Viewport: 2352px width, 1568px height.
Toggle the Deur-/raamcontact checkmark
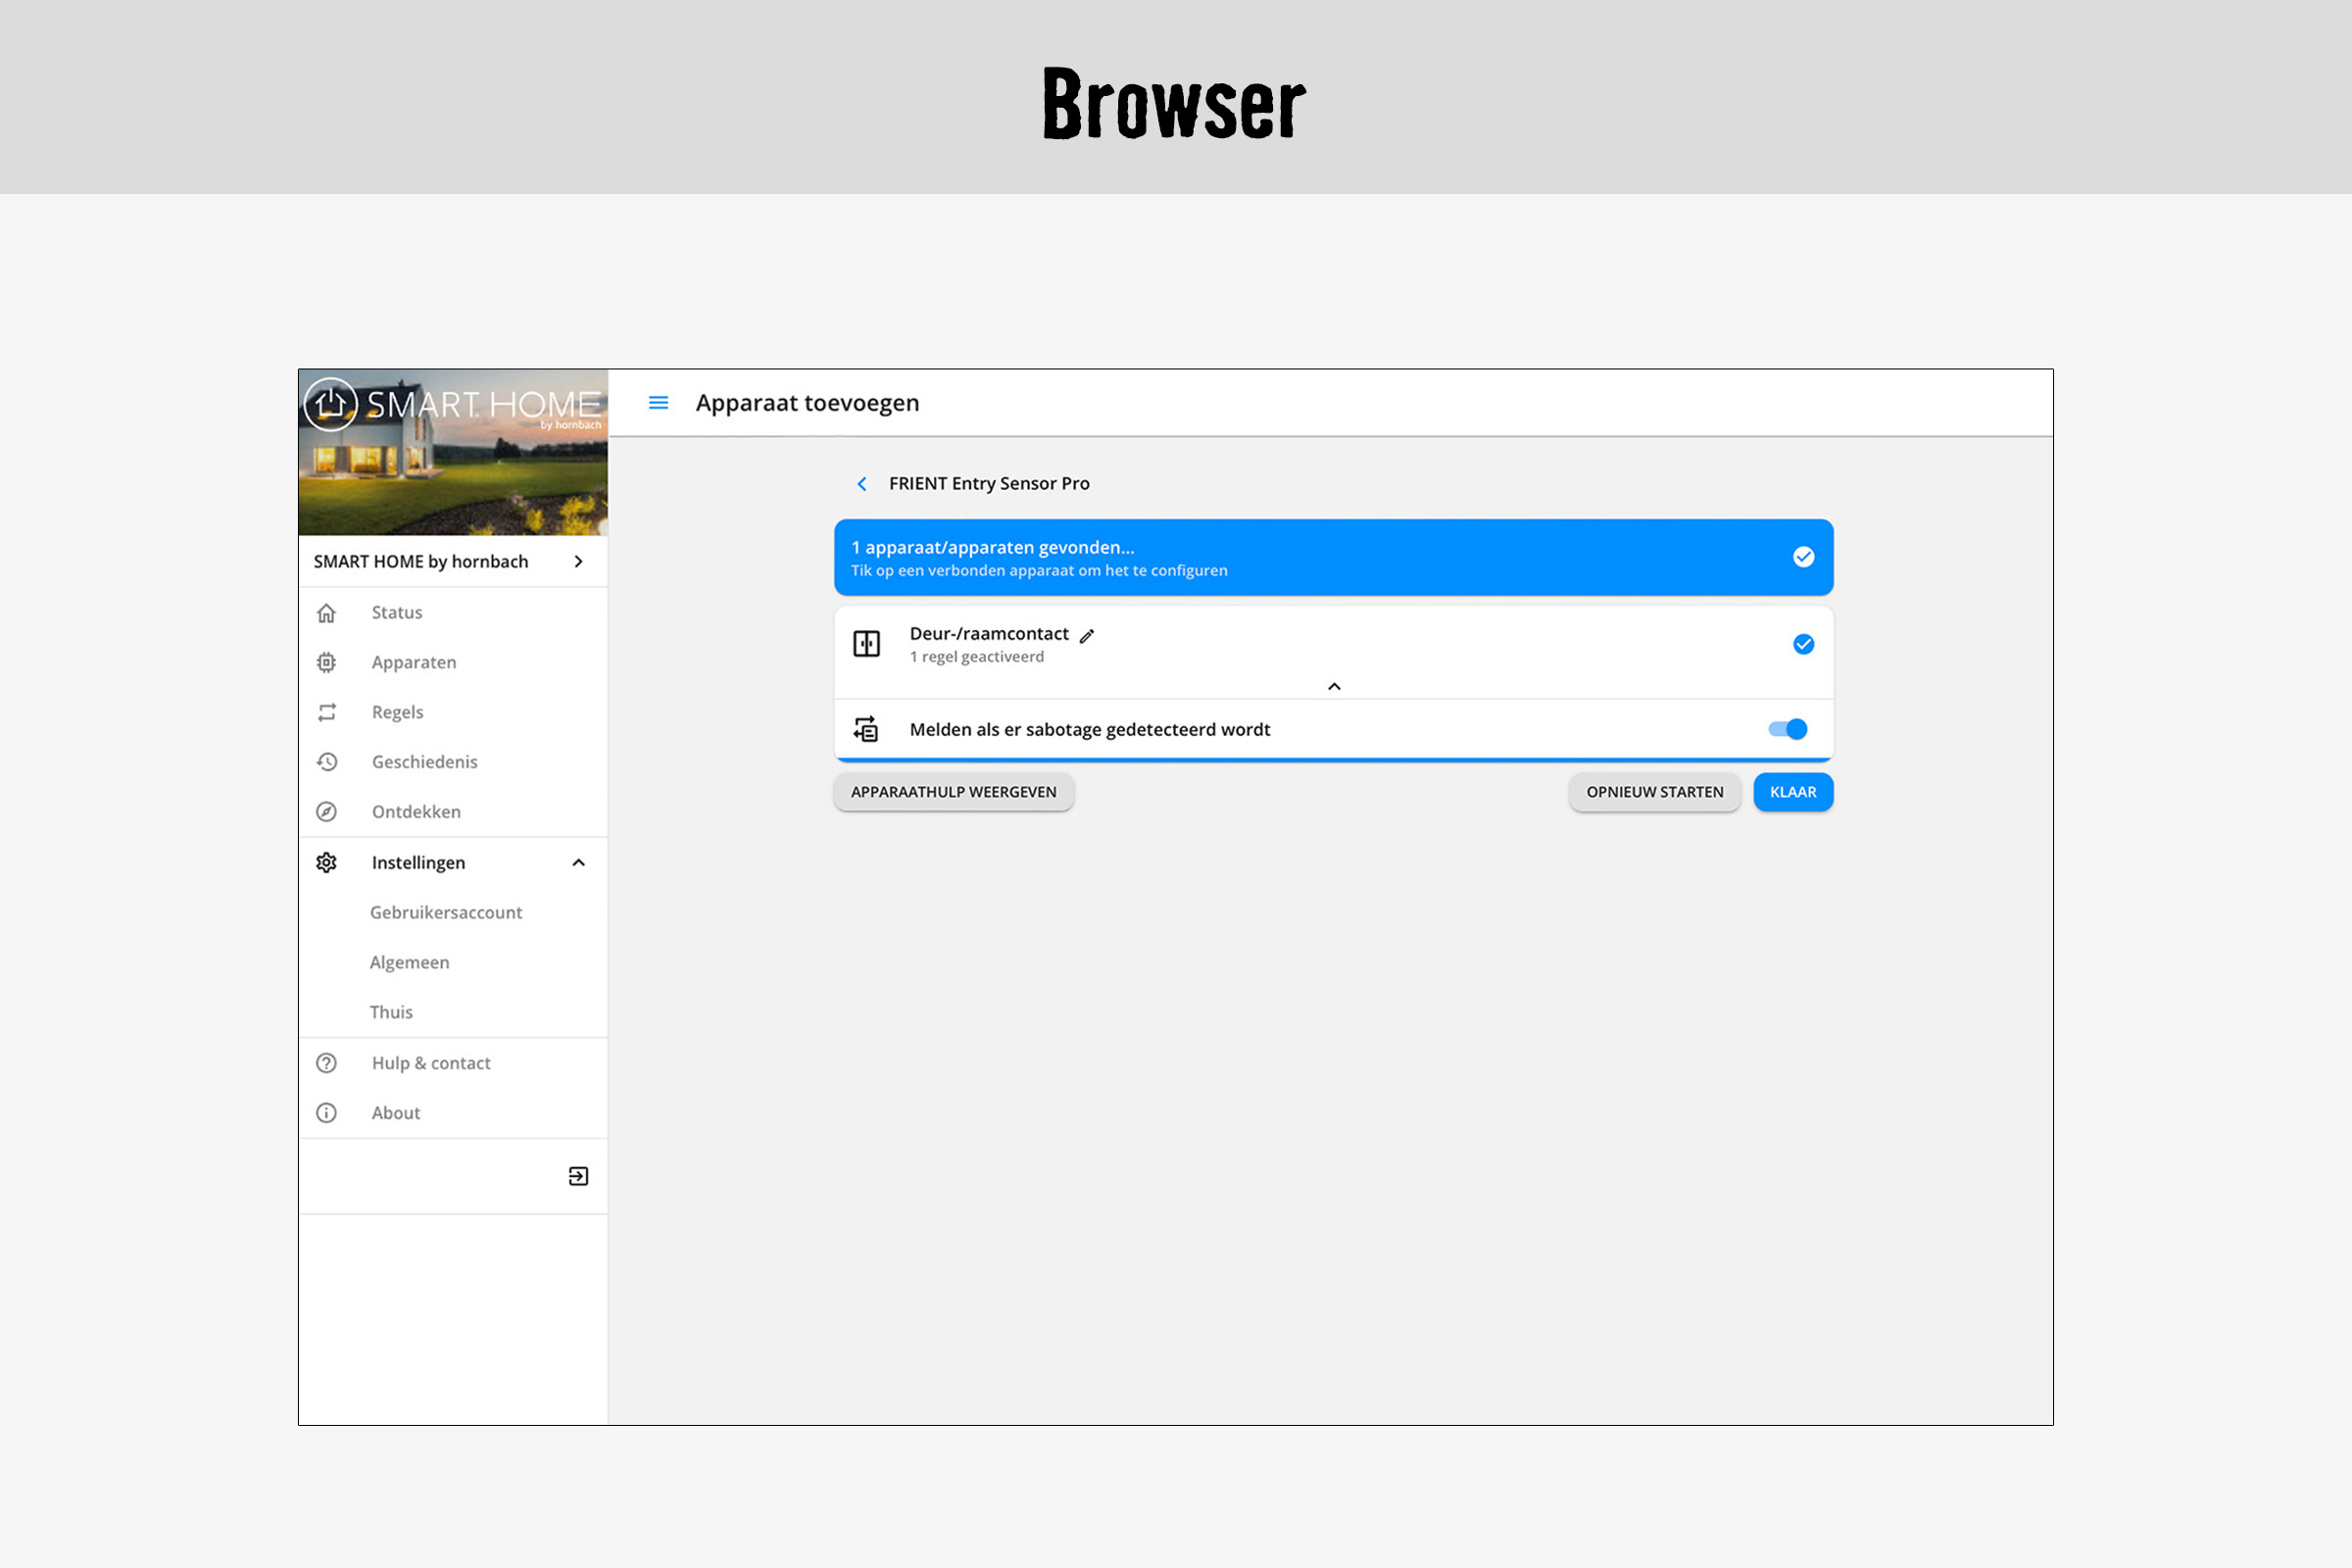pyautogui.click(x=1803, y=645)
